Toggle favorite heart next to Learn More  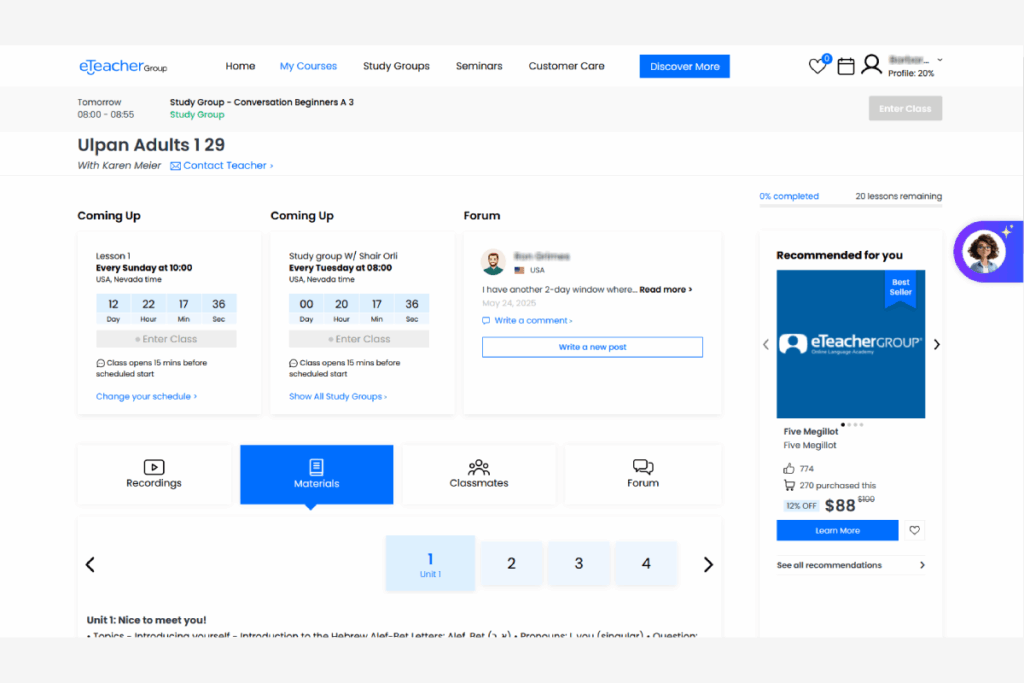914,530
